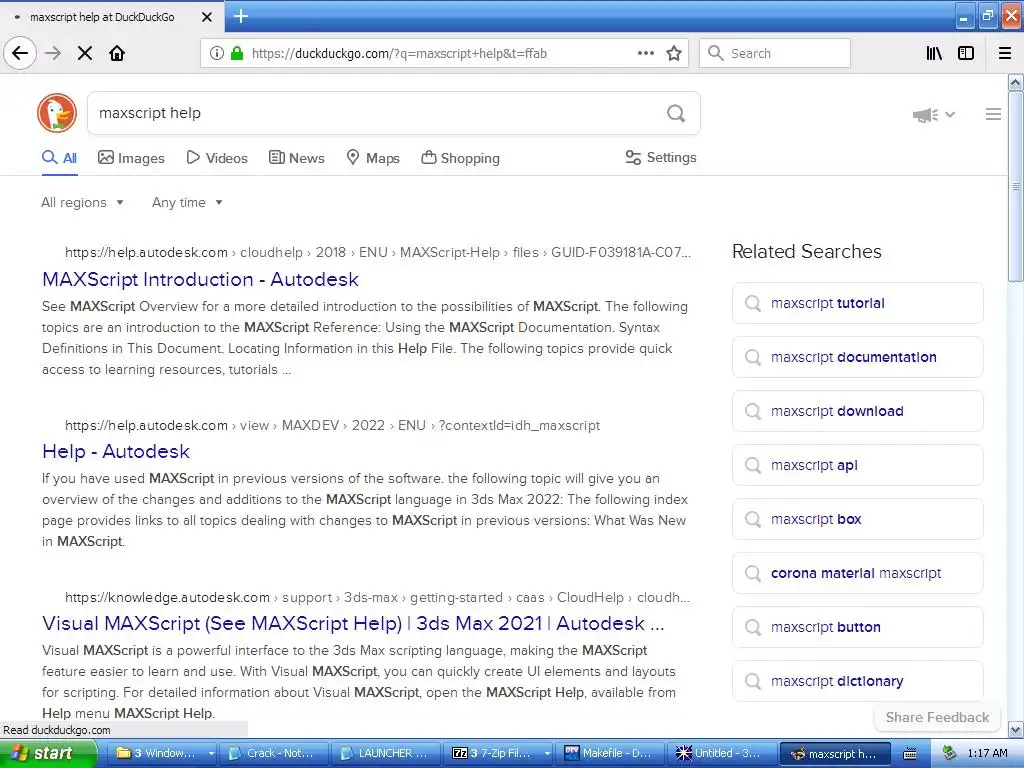This screenshot has height=768, width=1024.
Task: Switch to LAUNCHER taskbar window
Action: [386, 753]
